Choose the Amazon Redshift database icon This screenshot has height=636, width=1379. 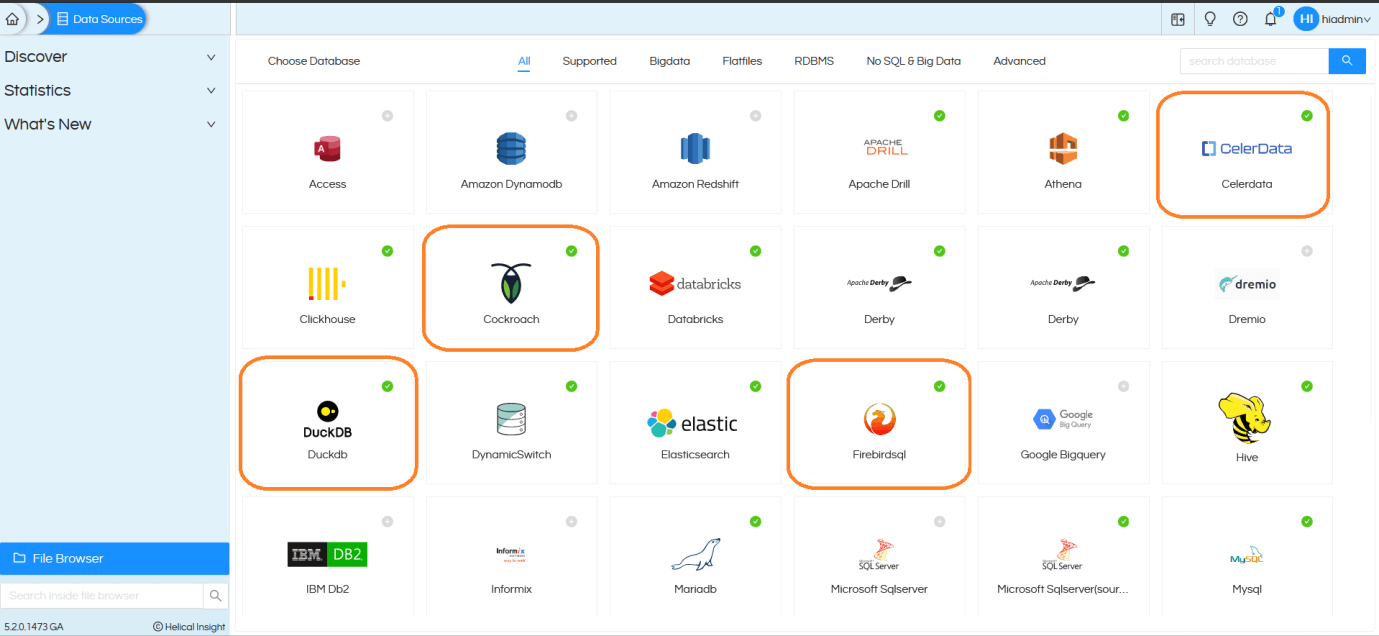[x=695, y=149]
